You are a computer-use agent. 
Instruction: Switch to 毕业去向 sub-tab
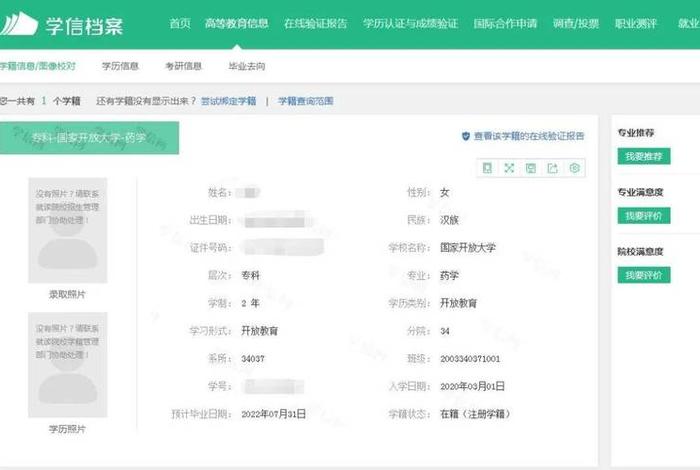click(247, 66)
